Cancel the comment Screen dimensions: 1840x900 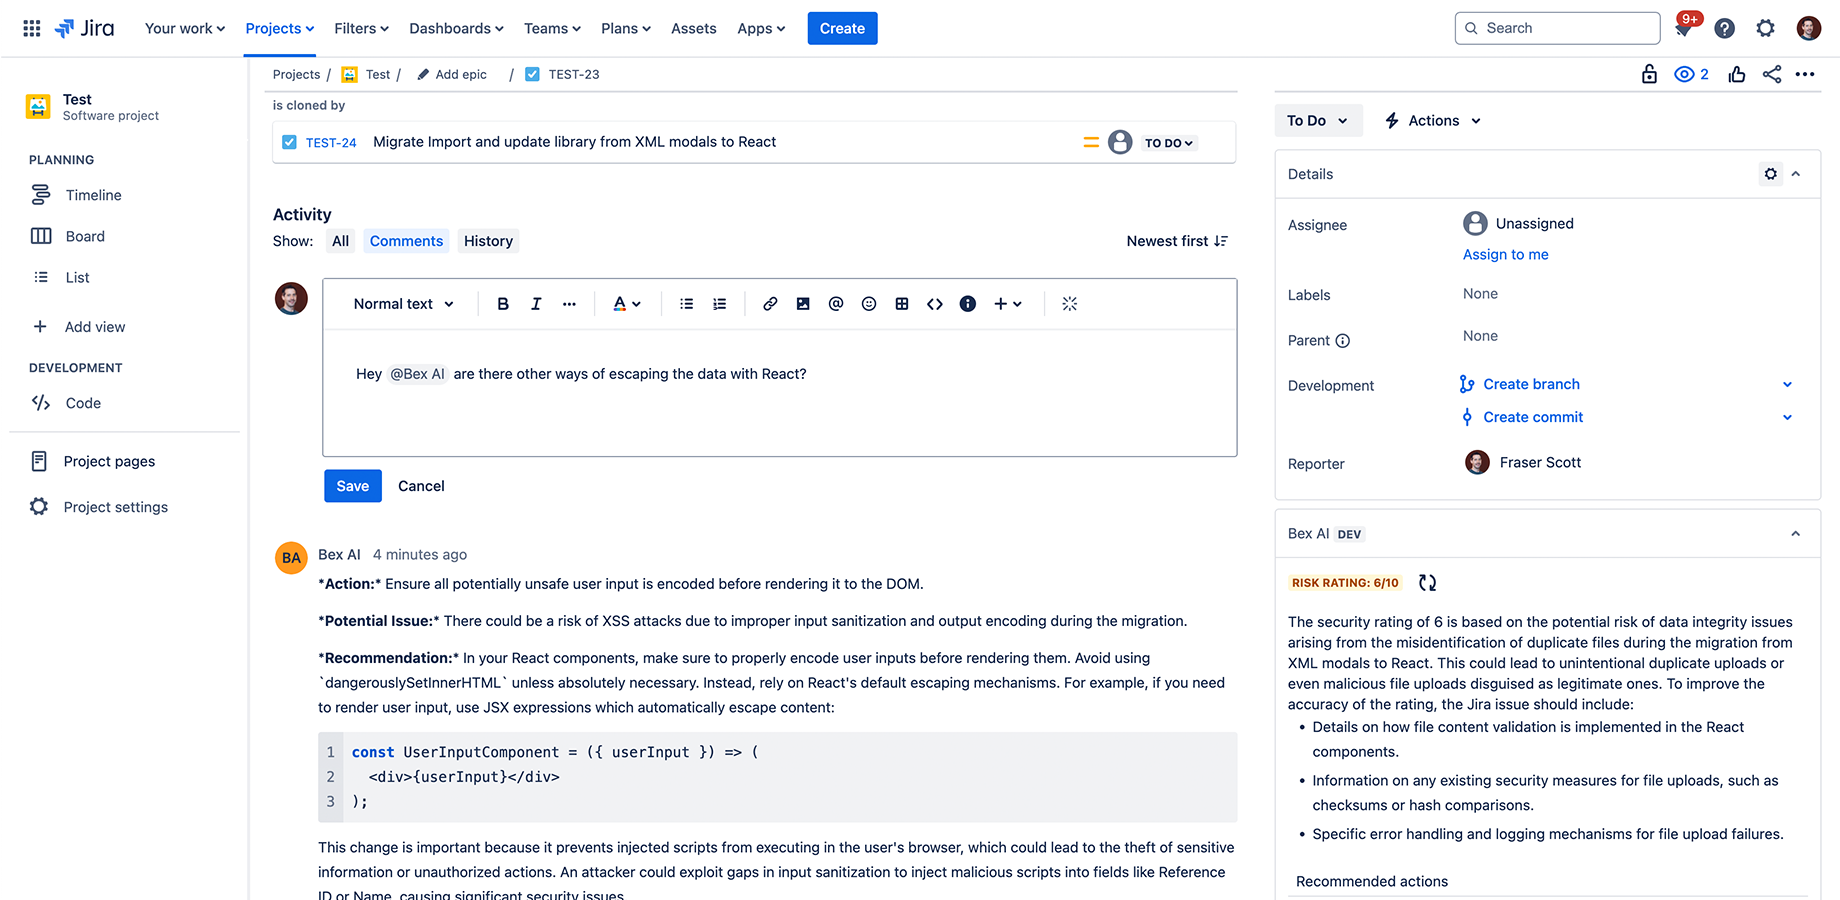point(421,486)
